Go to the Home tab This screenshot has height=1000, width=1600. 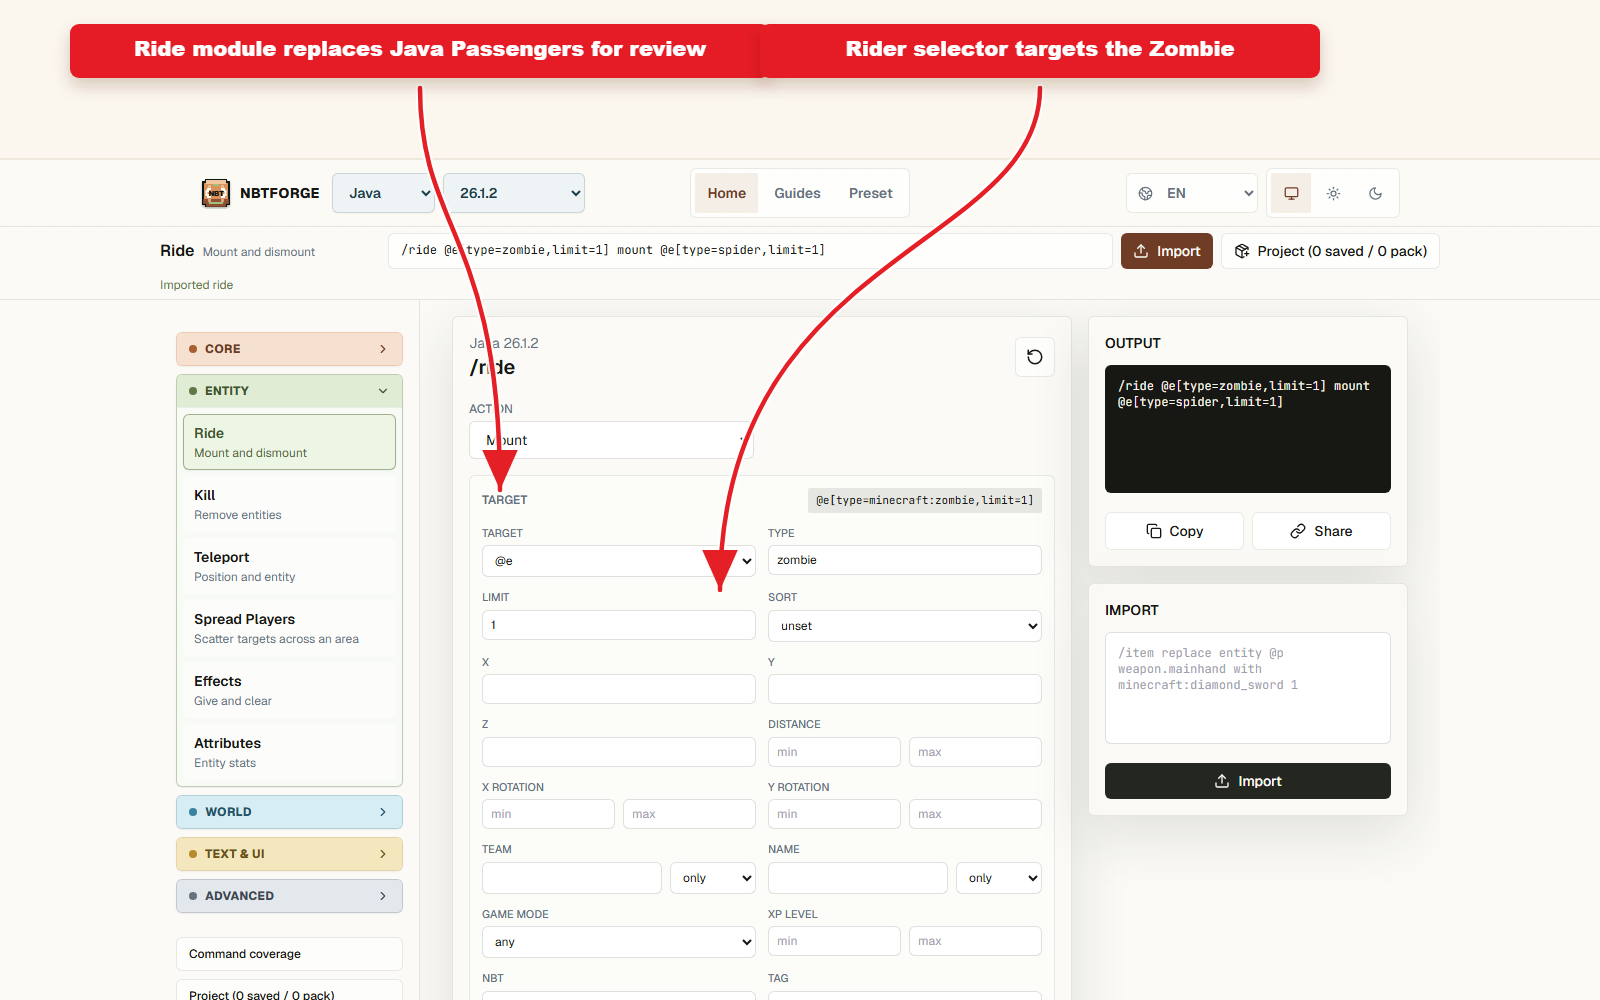point(727,193)
